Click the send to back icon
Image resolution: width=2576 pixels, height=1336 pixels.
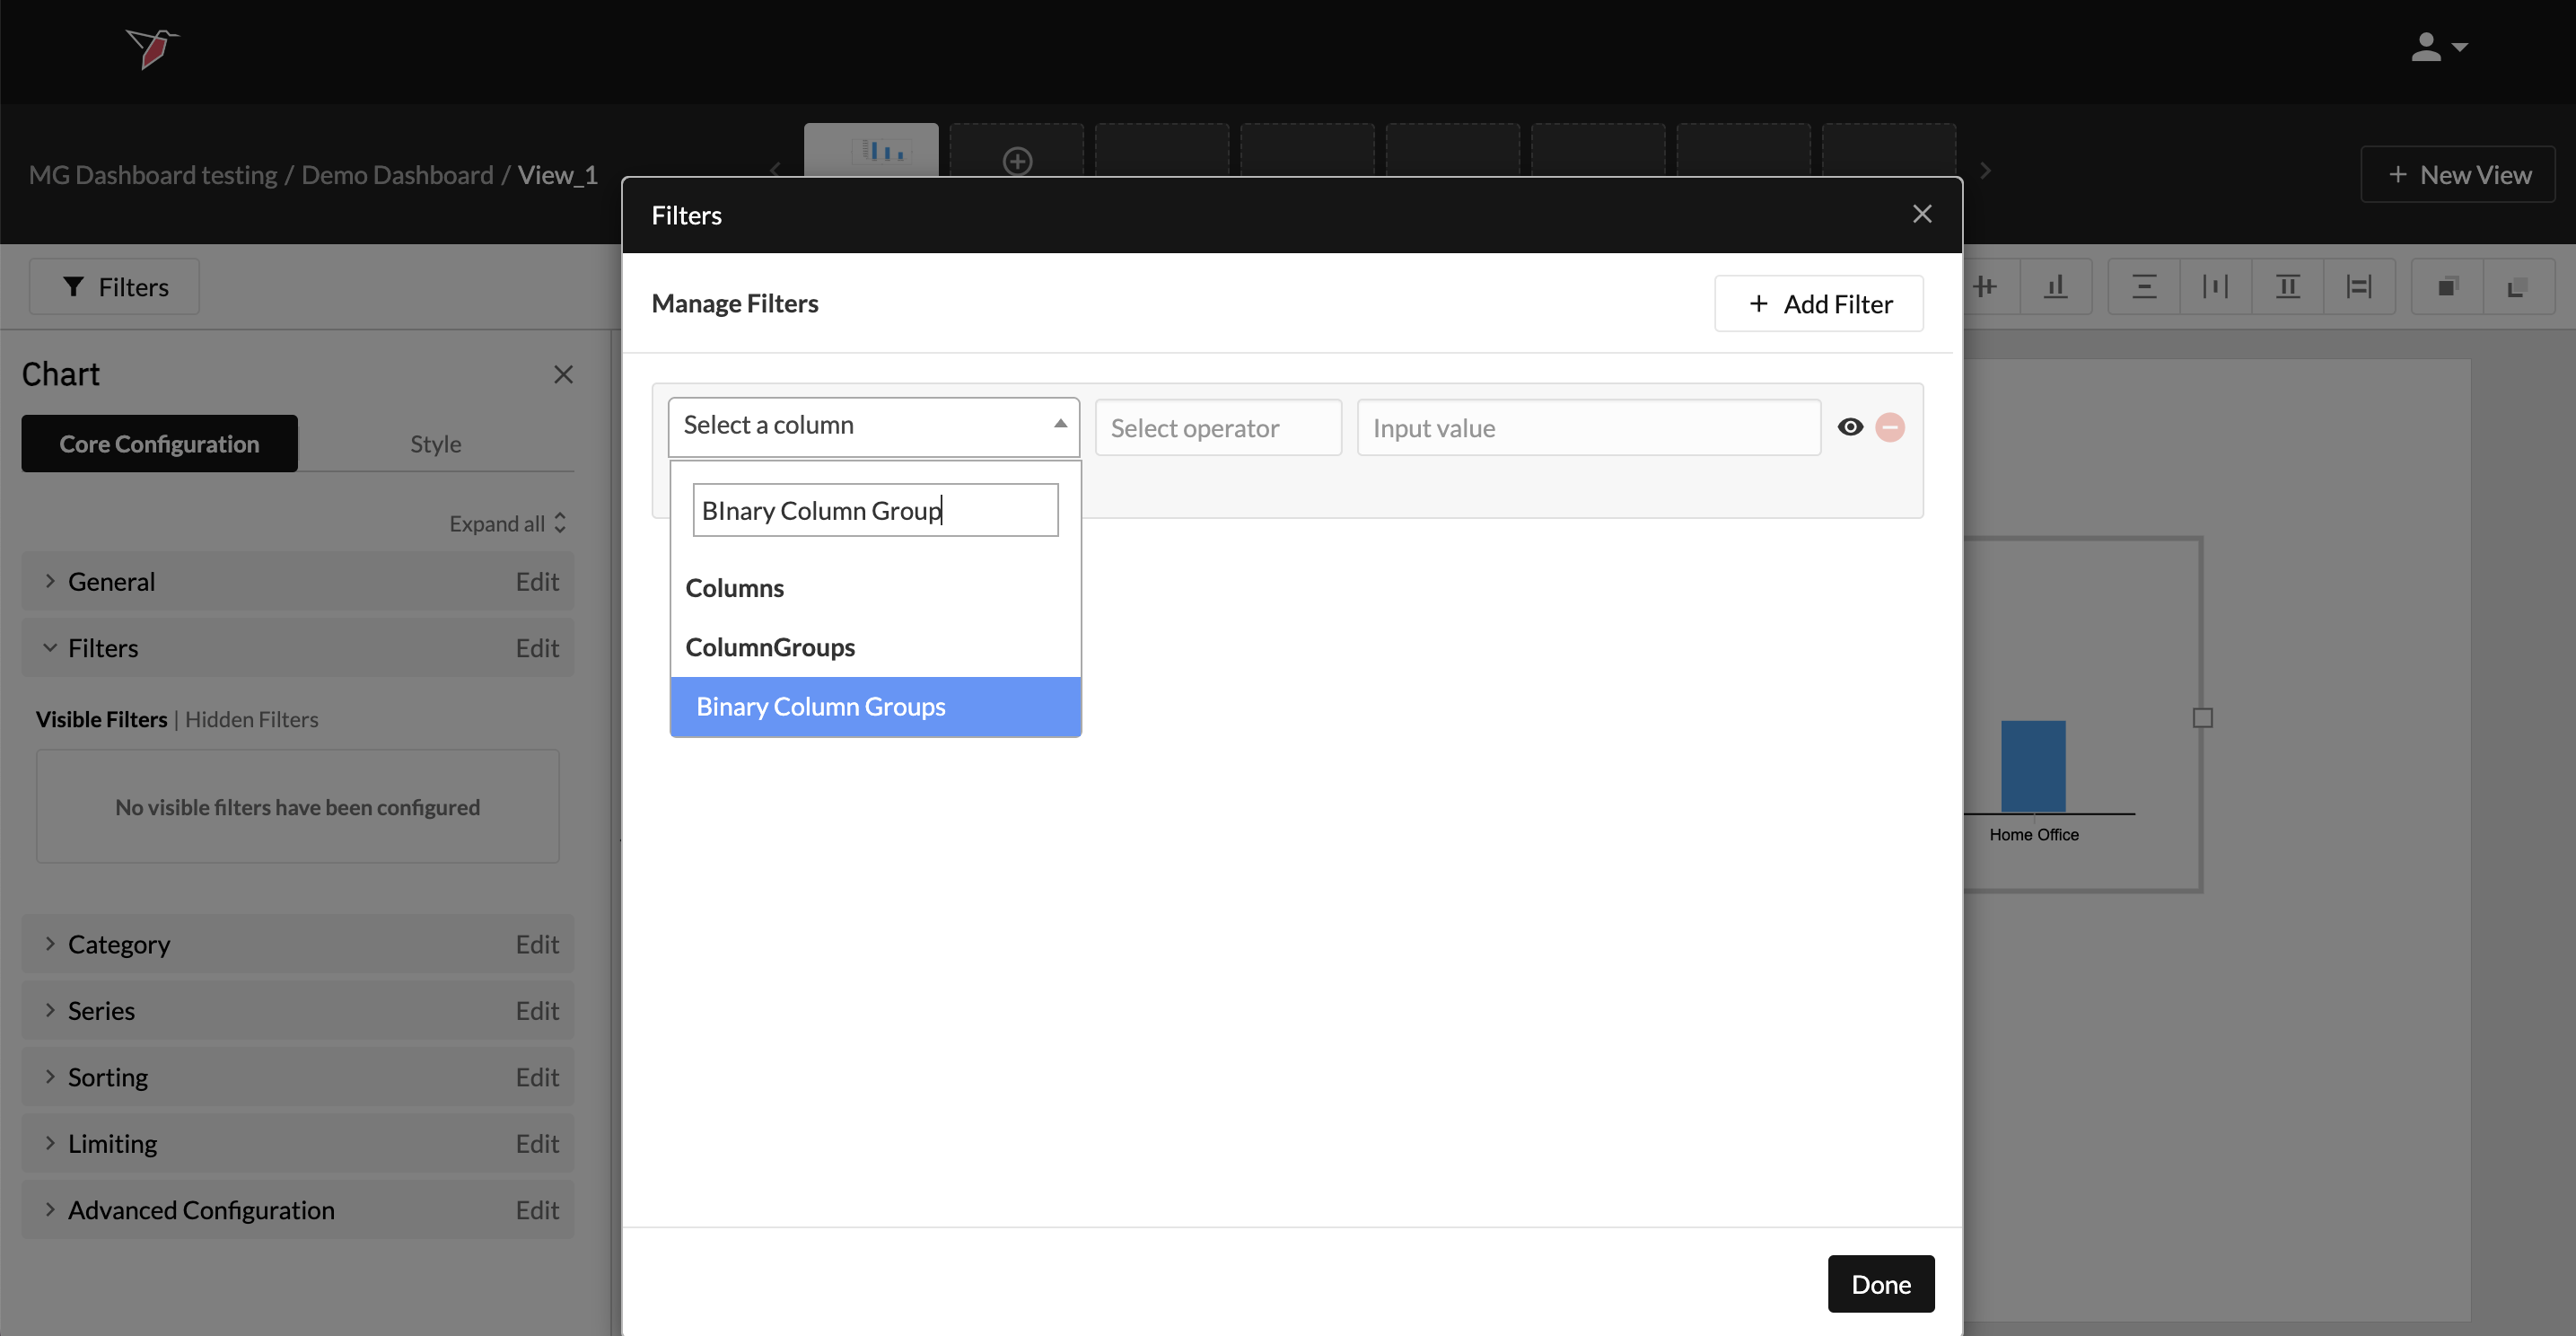coord(2517,287)
